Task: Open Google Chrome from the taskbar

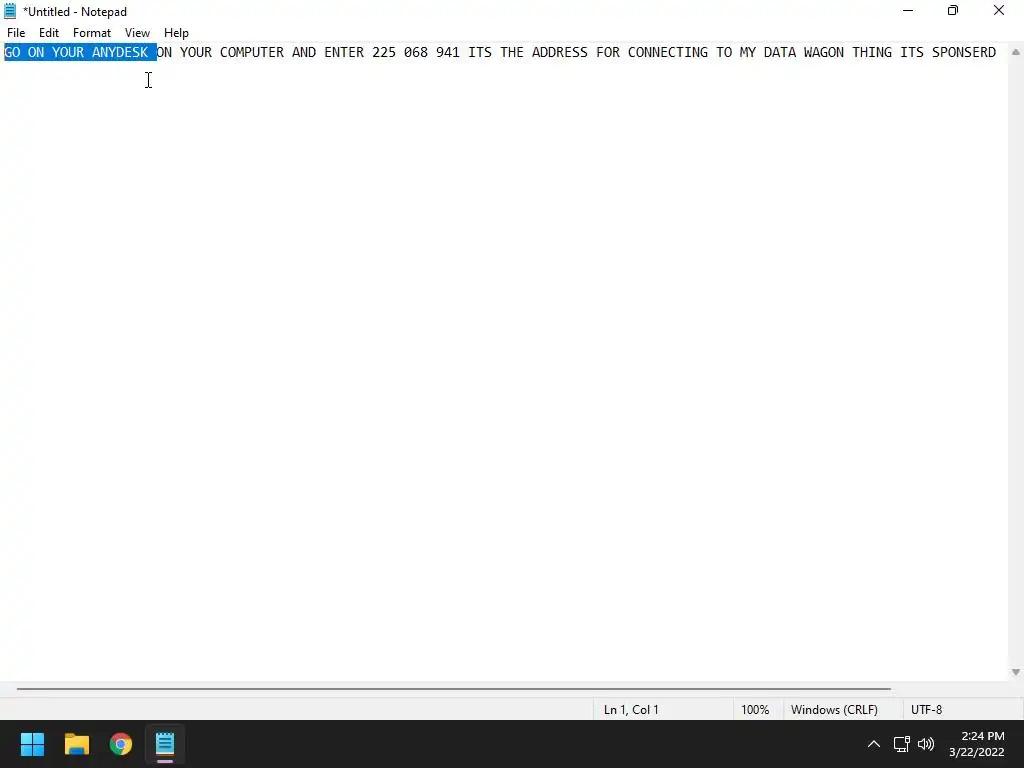Action: click(x=121, y=744)
